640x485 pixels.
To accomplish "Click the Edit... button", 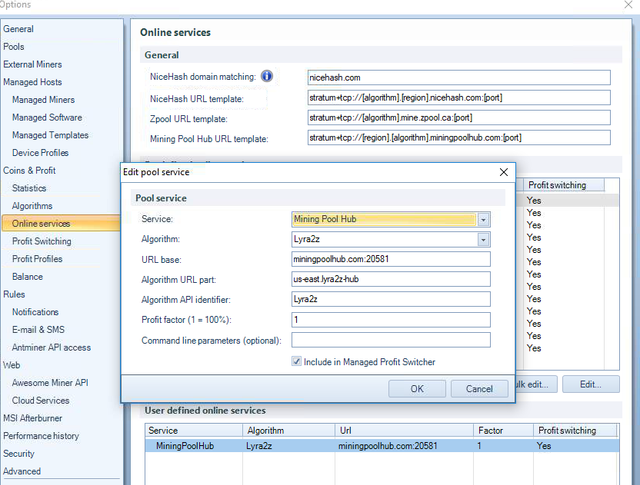I will tap(591, 384).
